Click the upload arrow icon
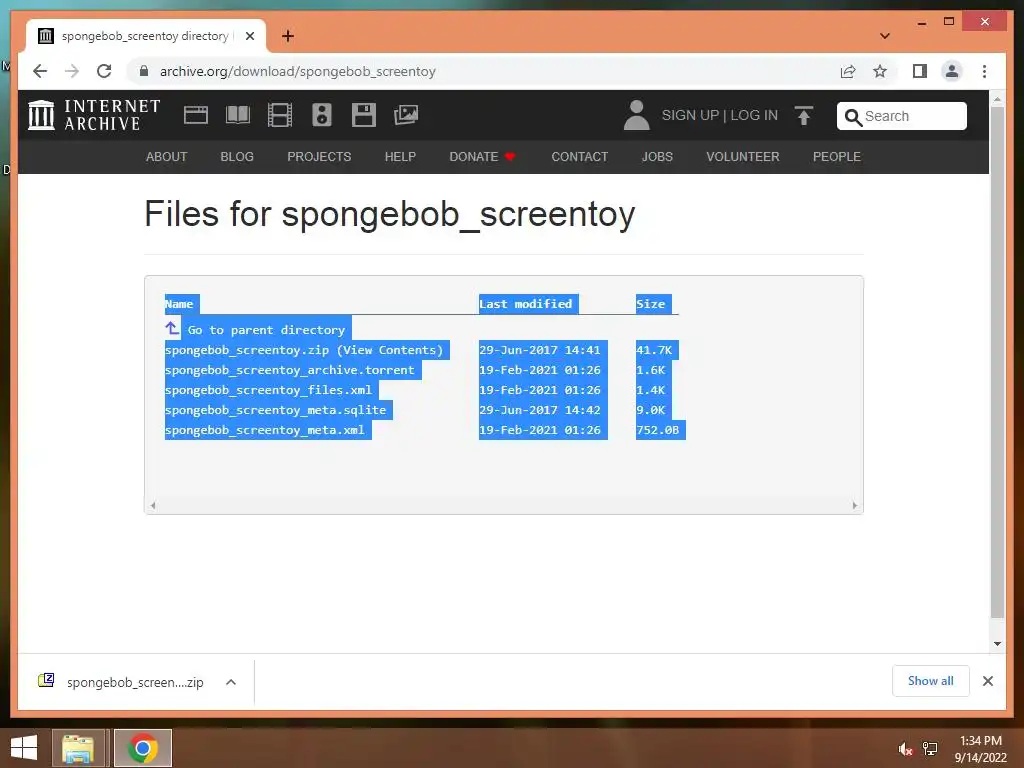Viewport: 1024px width, 768px height. (804, 116)
